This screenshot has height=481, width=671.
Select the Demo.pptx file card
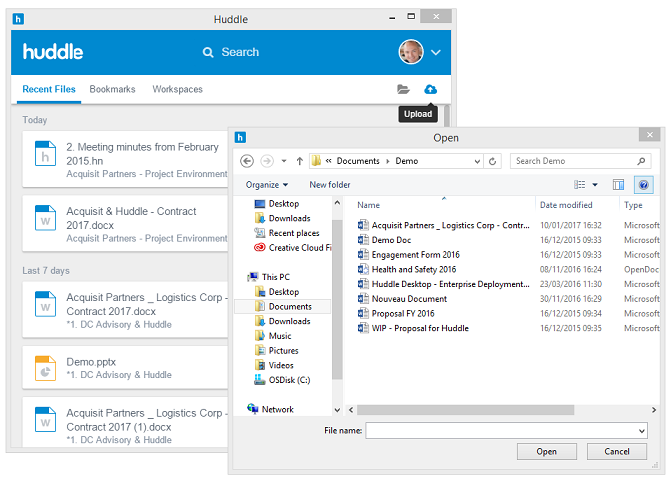click(125, 368)
